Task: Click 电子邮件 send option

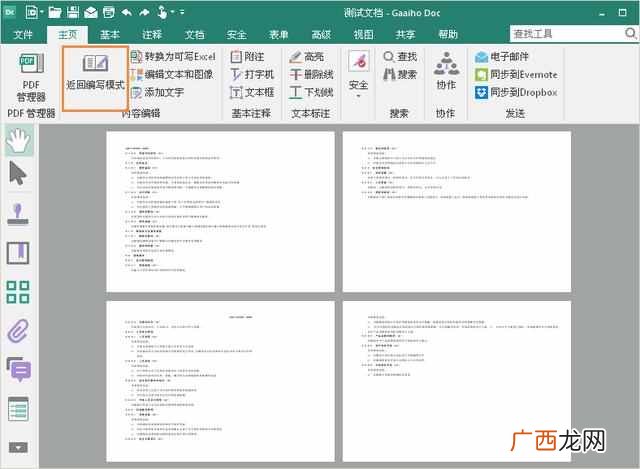Action: 502,56
